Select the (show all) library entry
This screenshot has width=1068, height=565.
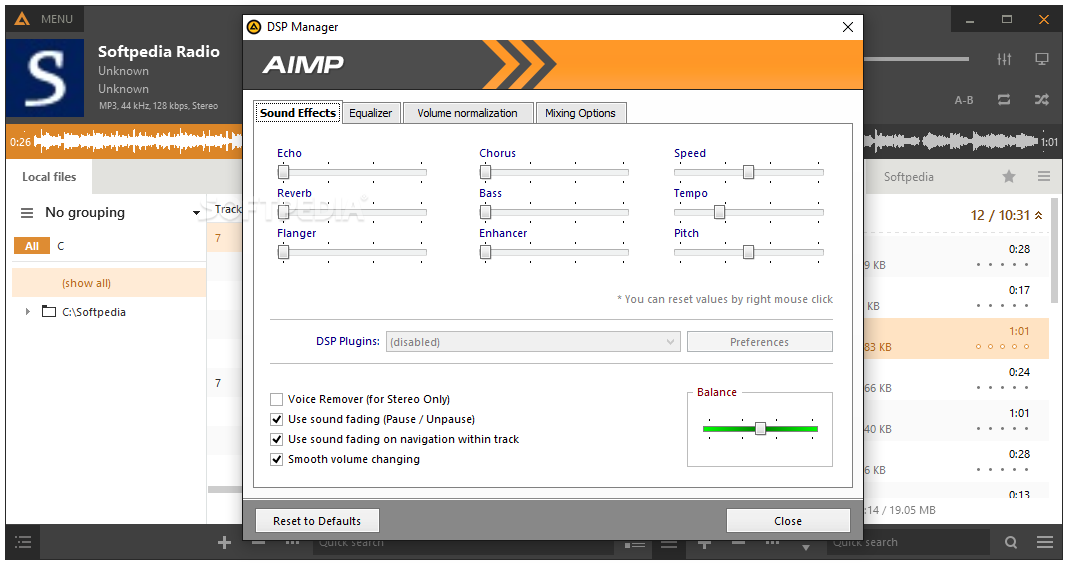(109, 283)
